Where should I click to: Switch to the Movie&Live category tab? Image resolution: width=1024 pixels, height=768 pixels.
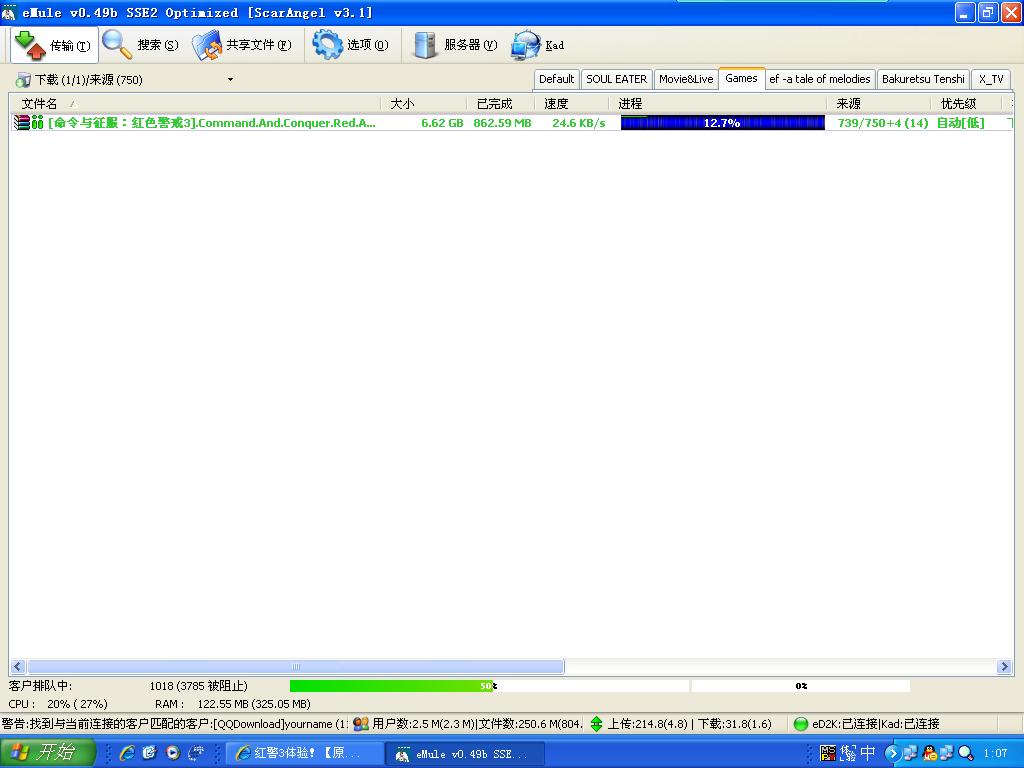tap(686, 79)
